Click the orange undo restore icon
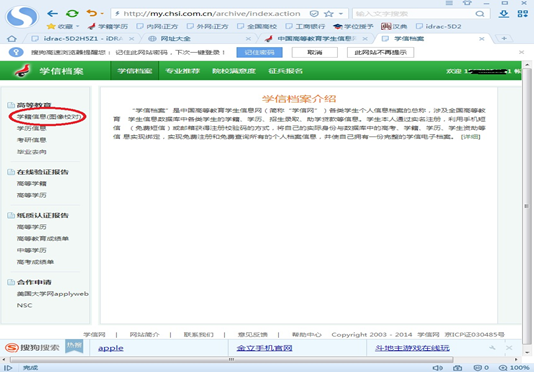The height and width of the screenshot is (372, 534). 92,13
